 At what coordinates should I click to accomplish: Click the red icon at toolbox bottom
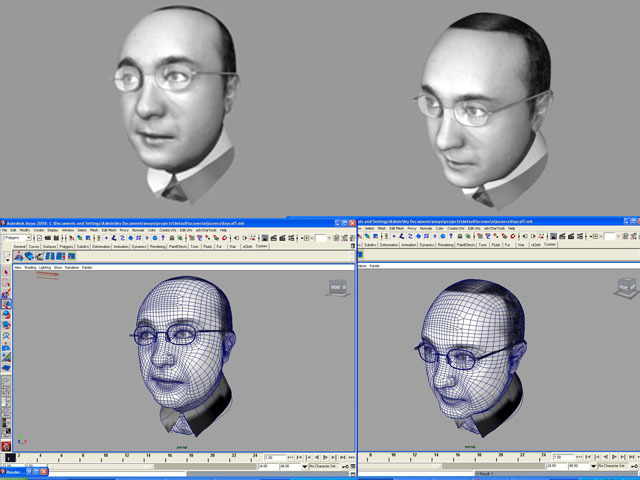(x=6, y=446)
